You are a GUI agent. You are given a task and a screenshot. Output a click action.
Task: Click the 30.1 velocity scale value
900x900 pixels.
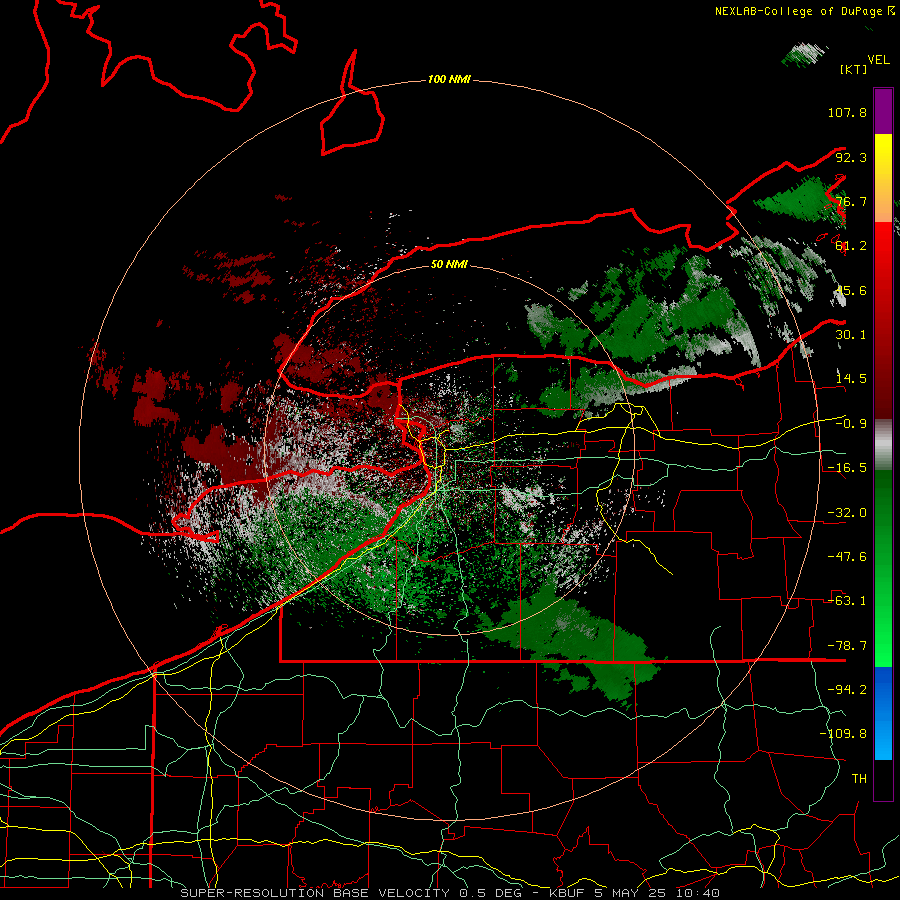(x=851, y=335)
